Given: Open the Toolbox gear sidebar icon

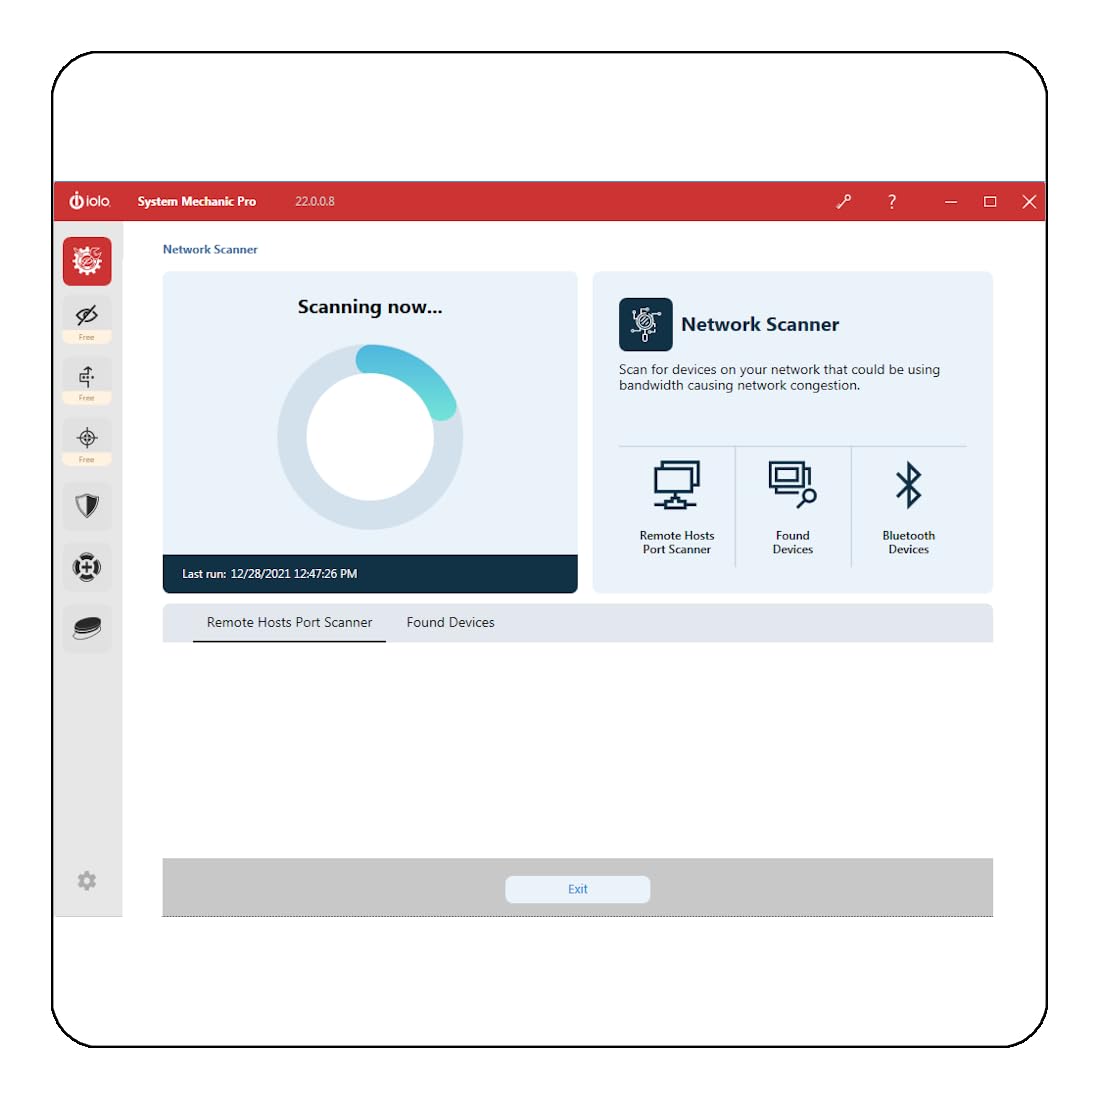Looking at the screenshot, I should pyautogui.click(x=87, y=261).
